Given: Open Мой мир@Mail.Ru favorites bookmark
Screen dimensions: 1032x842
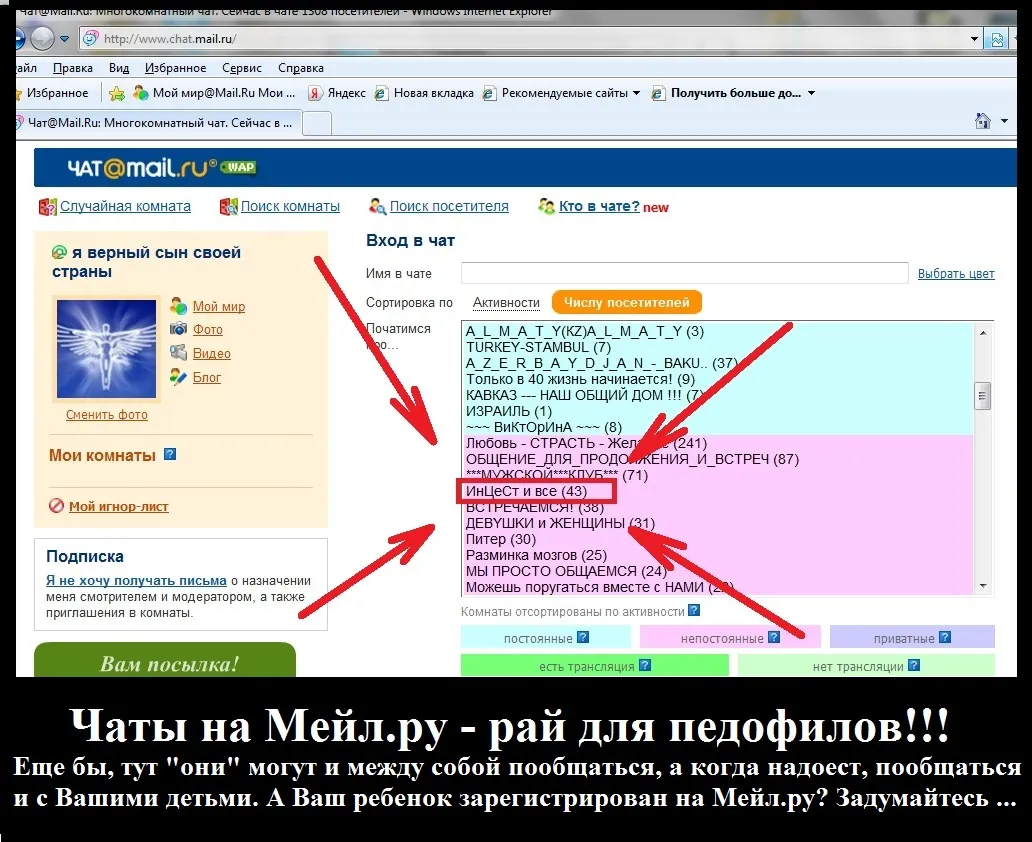Looking at the screenshot, I should (214, 93).
